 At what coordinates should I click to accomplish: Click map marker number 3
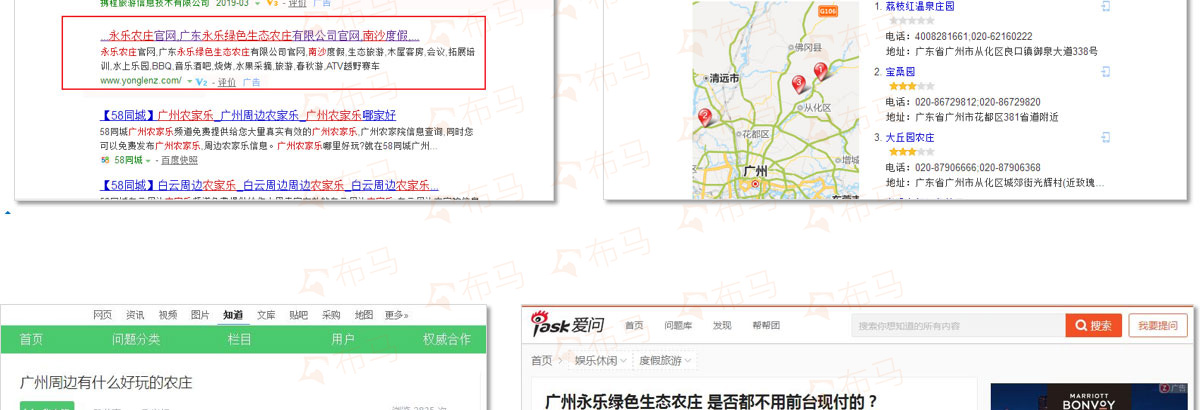(798, 84)
